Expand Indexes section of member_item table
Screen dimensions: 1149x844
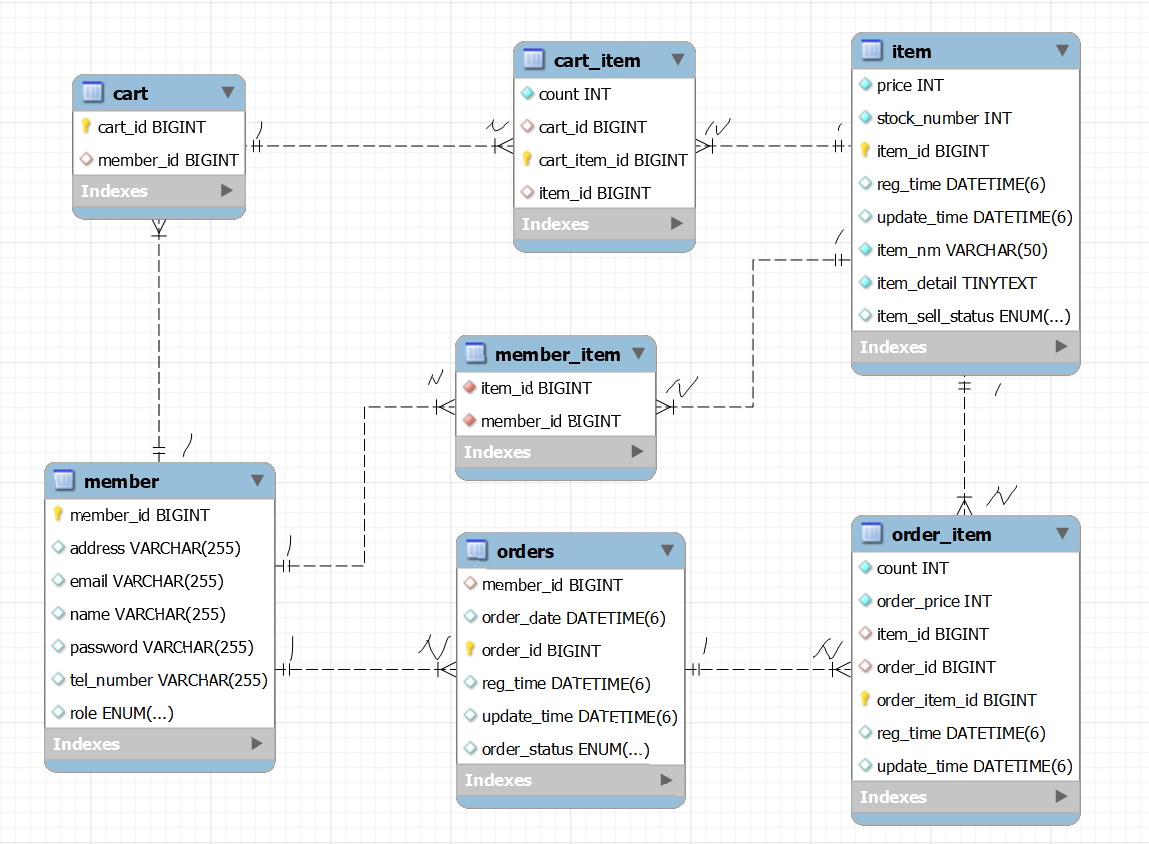click(638, 451)
